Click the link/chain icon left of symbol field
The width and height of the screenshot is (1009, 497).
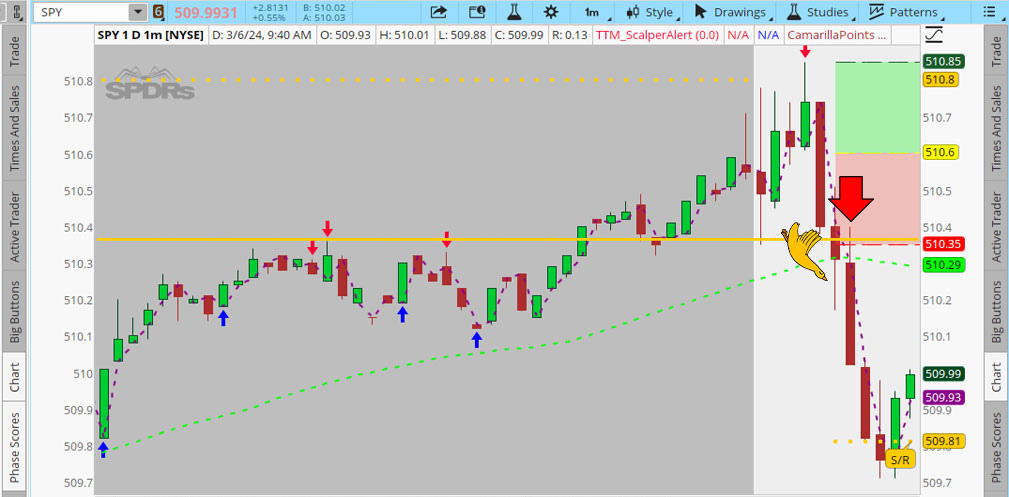pos(17,12)
